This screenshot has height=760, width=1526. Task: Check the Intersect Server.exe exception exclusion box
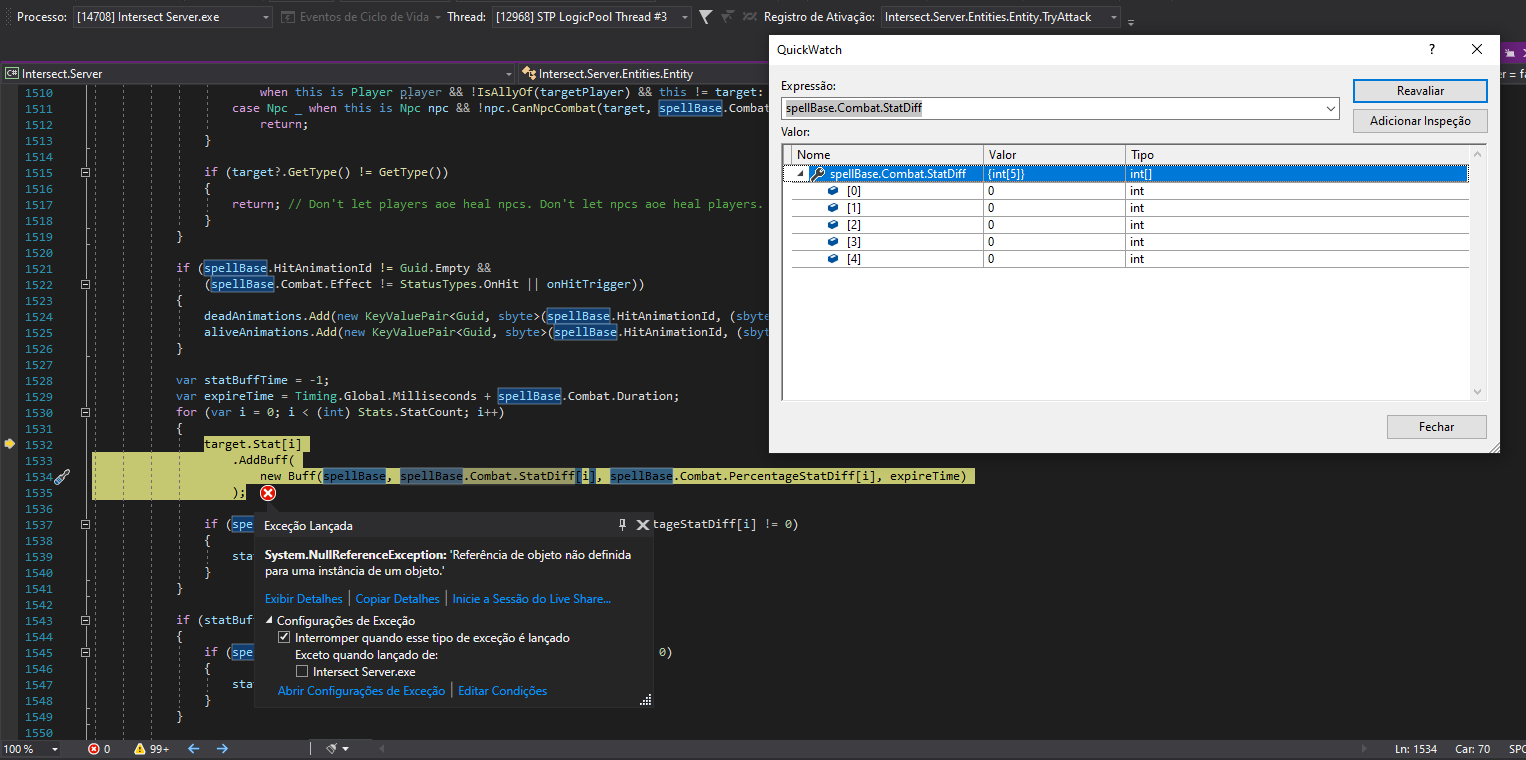[301, 671]
